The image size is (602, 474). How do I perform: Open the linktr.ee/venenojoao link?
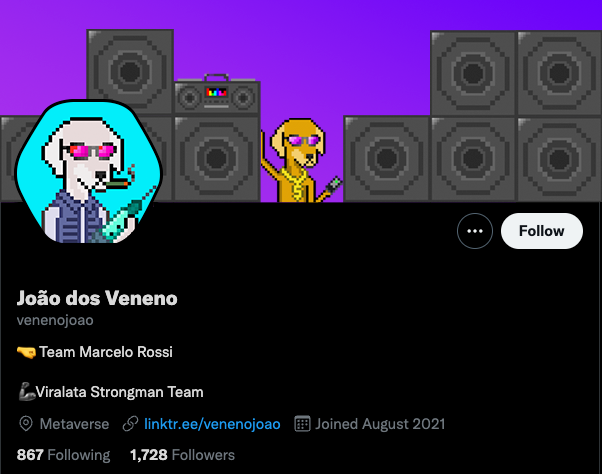[x=212, y=424]
